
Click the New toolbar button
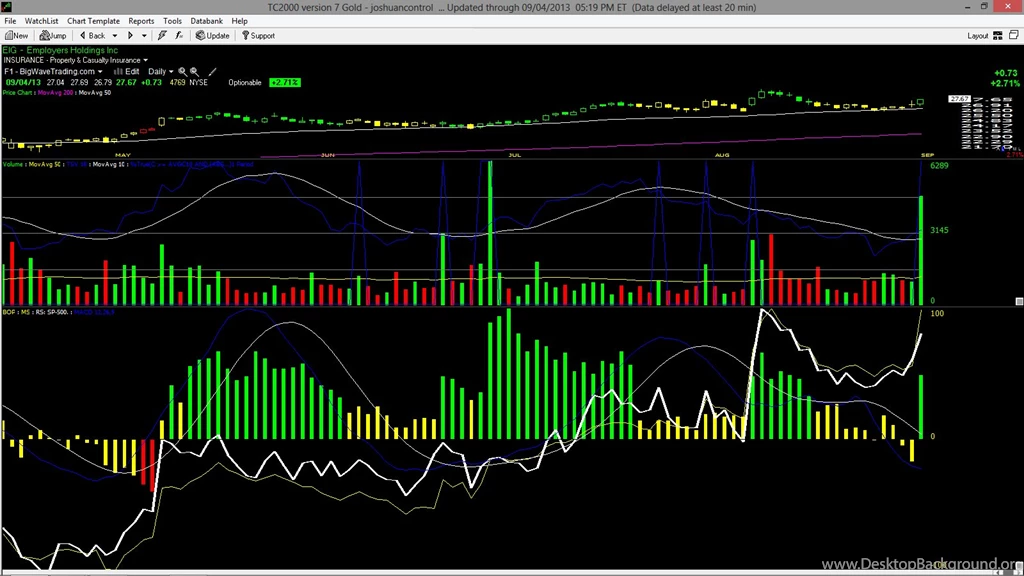click(x=16, y=35)
